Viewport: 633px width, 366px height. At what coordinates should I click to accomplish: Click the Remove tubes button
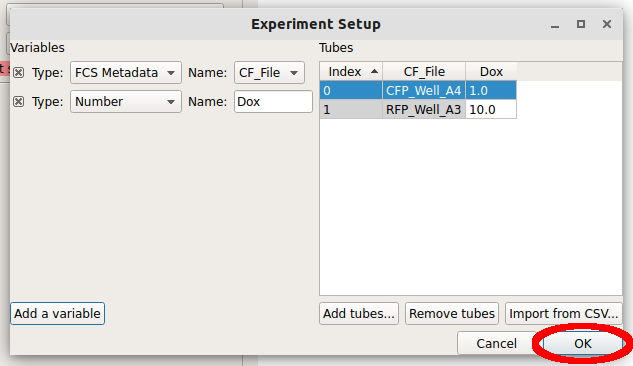452,314
